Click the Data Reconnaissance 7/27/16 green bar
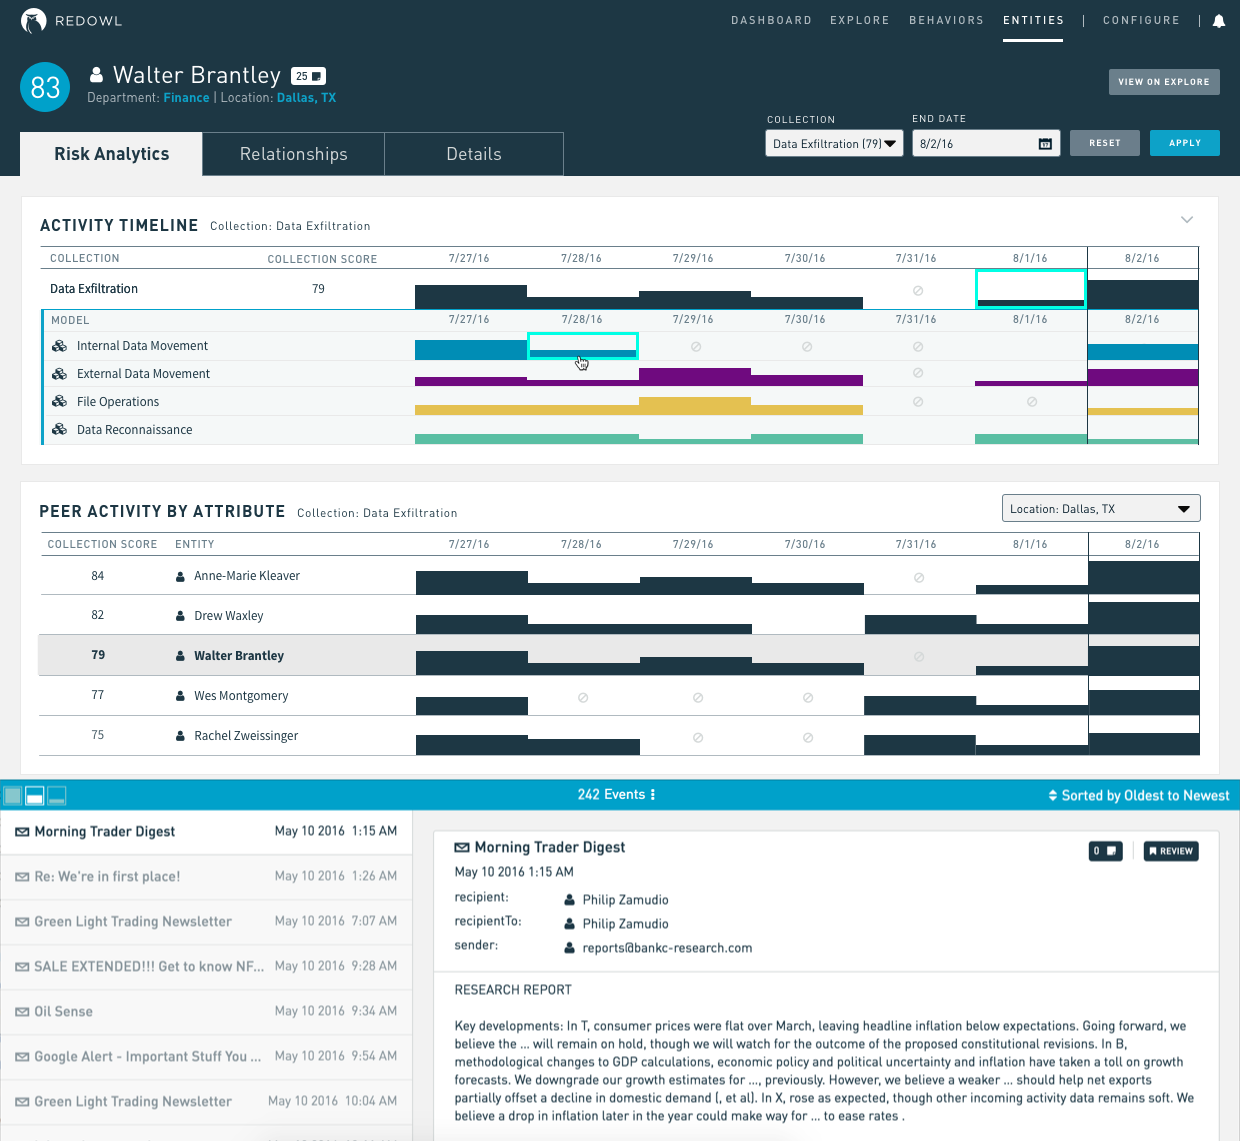The height and width of the screenshot is (1141, 1240). (471, 439)
